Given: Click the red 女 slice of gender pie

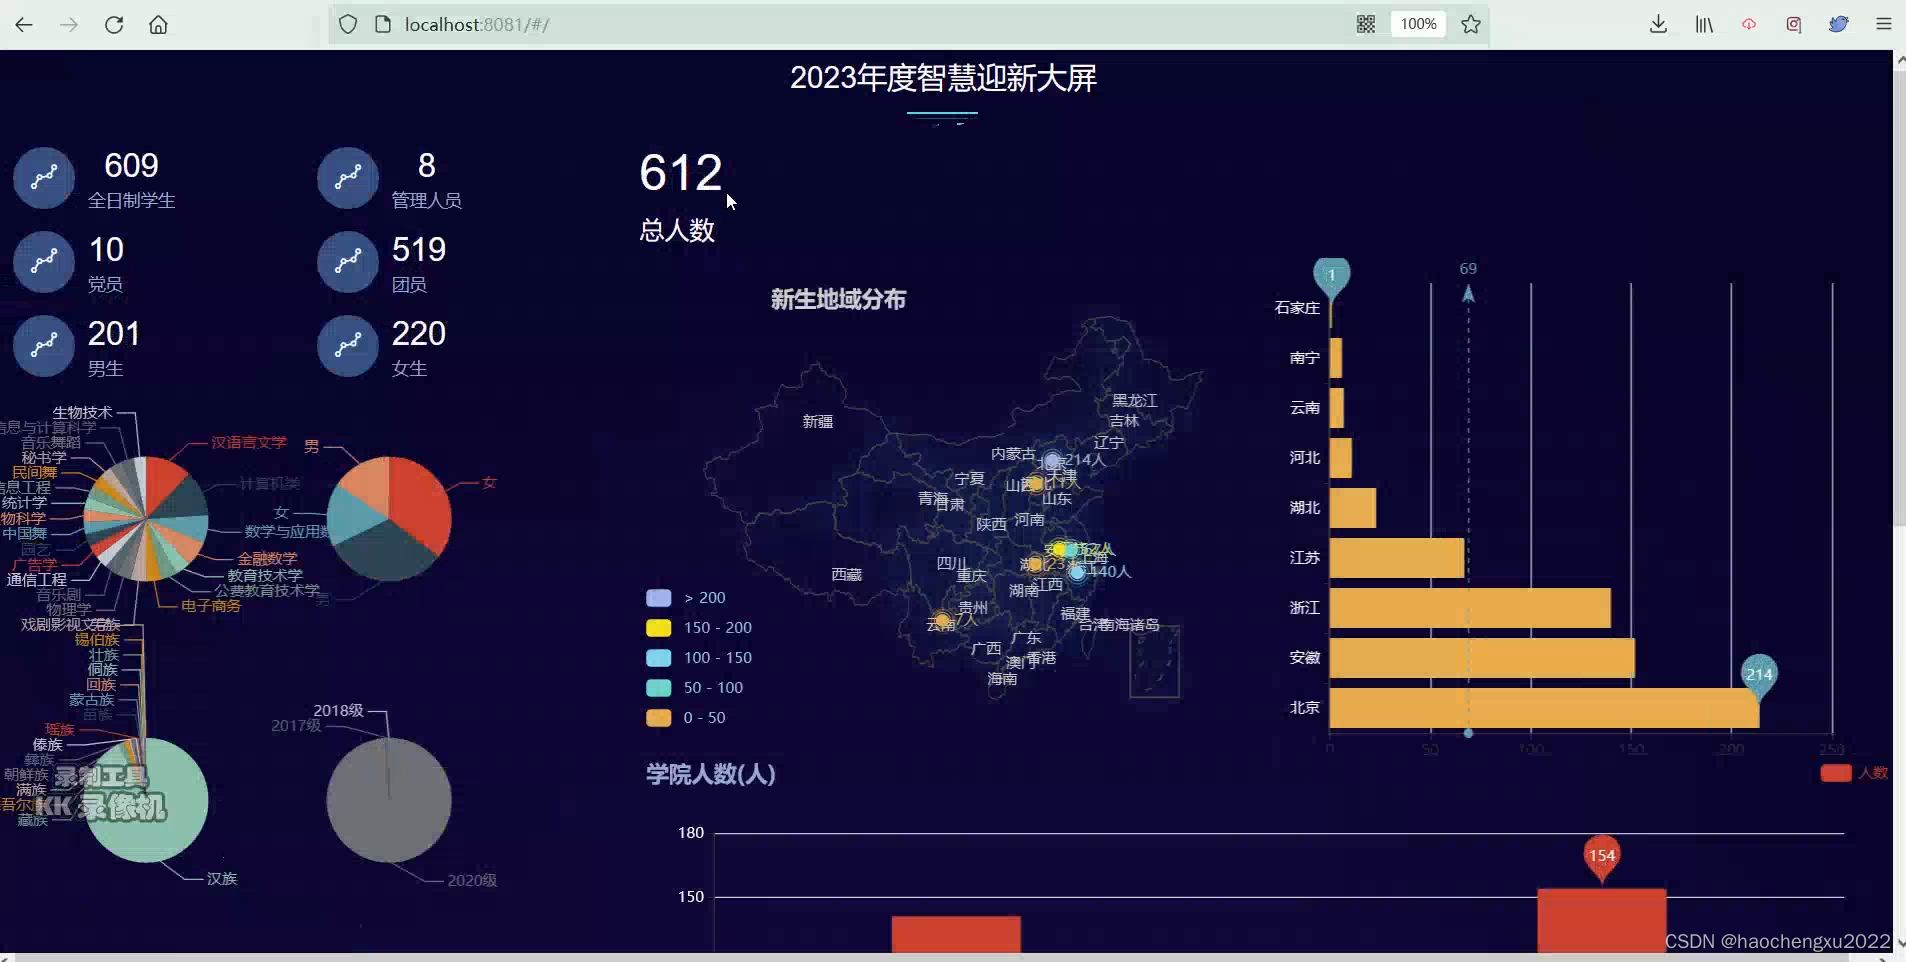Looking at the screenshot, I should (415, 500).
